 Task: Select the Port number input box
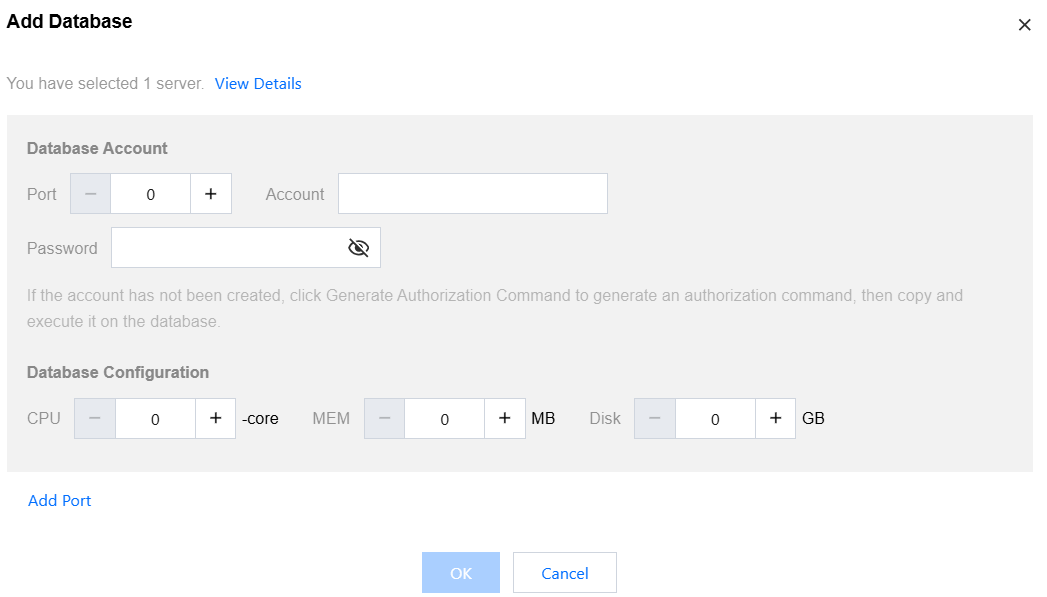pos(150,194)
